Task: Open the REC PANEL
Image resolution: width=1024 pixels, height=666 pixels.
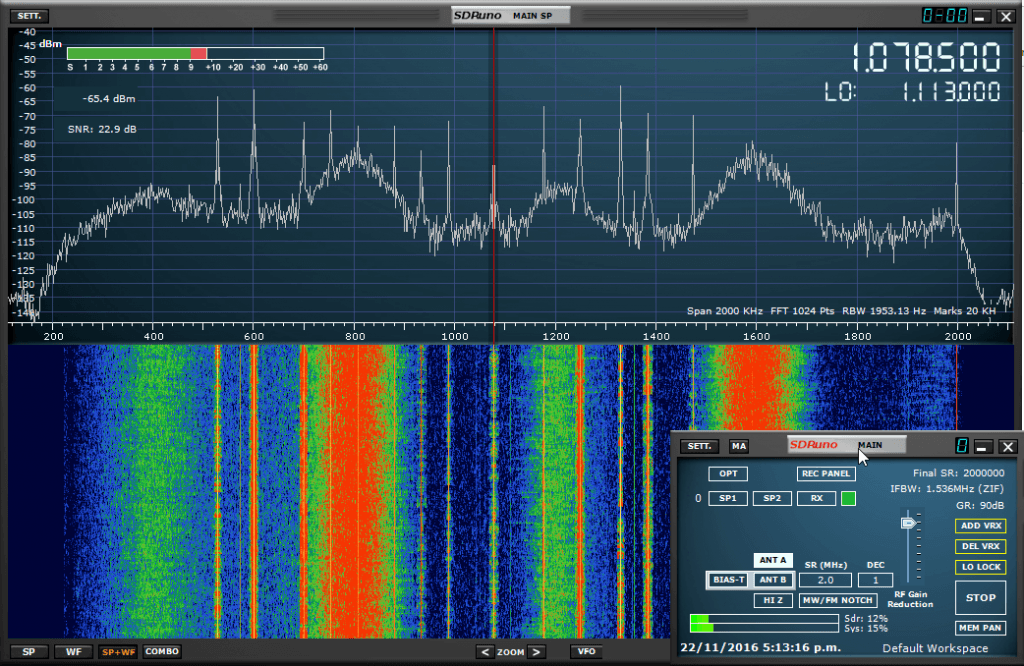Action: point(825,473)
